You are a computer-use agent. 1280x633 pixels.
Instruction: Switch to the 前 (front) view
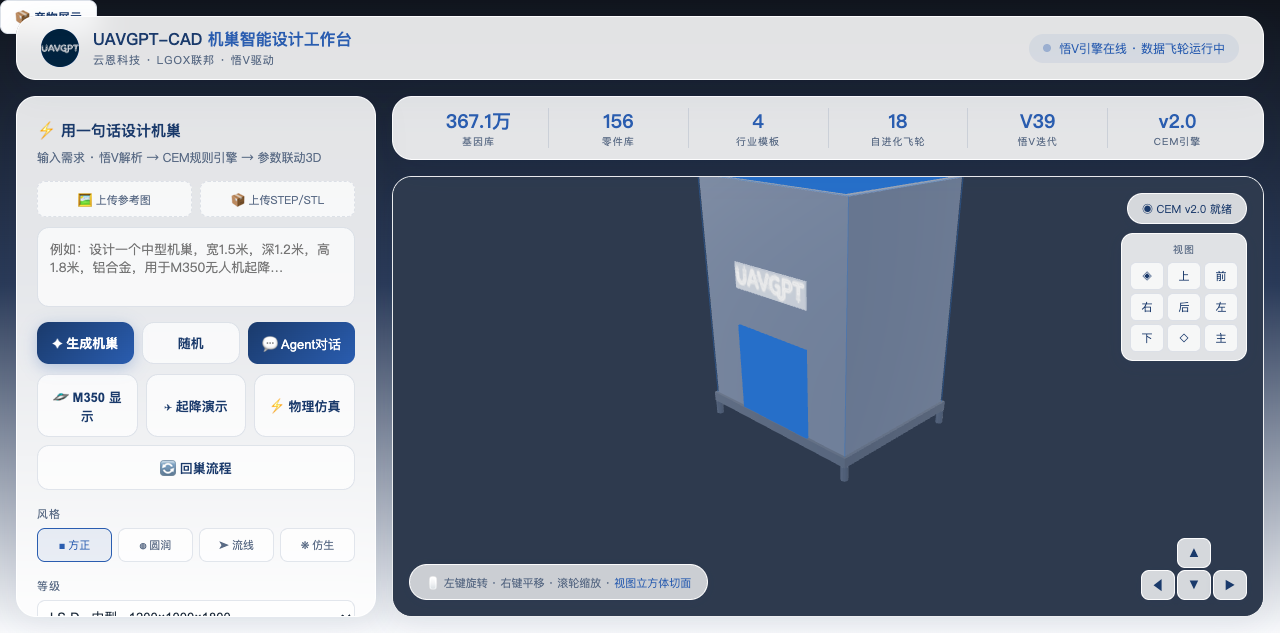[1221, 276]
